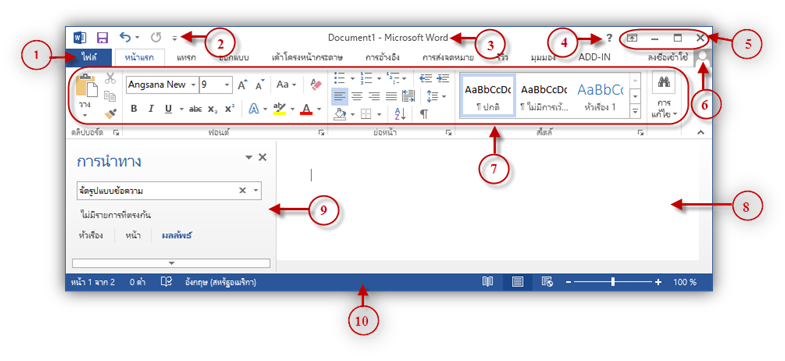The height and width of the screenshot is (361, 785).
Task: Collapse the ribbon with the chevron
Action: click(x=700, y=132)
